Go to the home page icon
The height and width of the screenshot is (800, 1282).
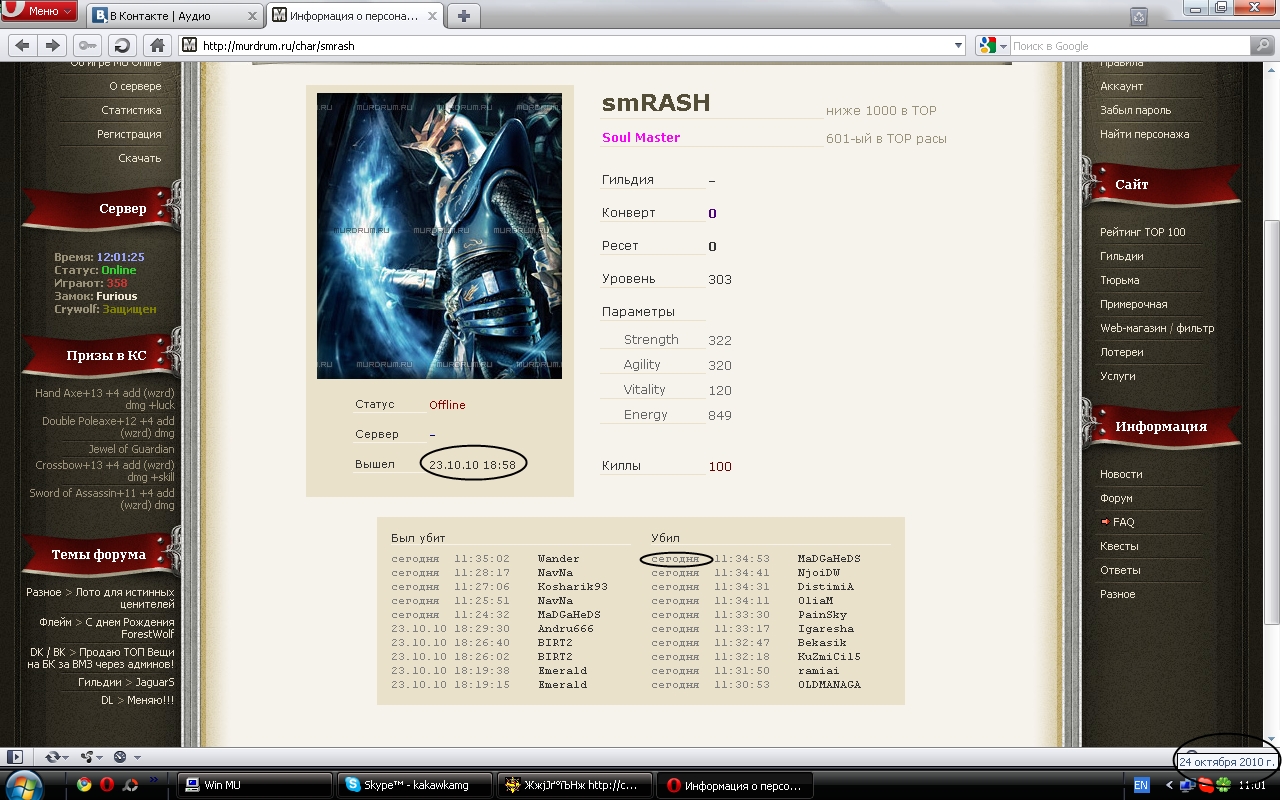coord(156,45)
